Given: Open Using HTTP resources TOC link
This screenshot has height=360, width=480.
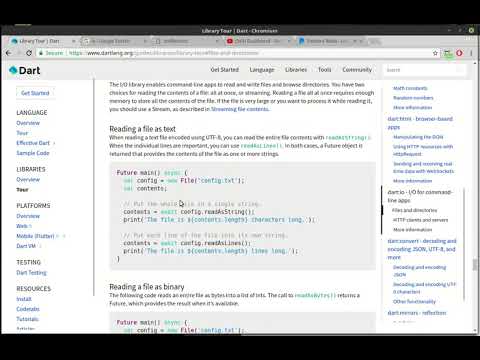Looking at the screenshot, I should pos(423,150).
